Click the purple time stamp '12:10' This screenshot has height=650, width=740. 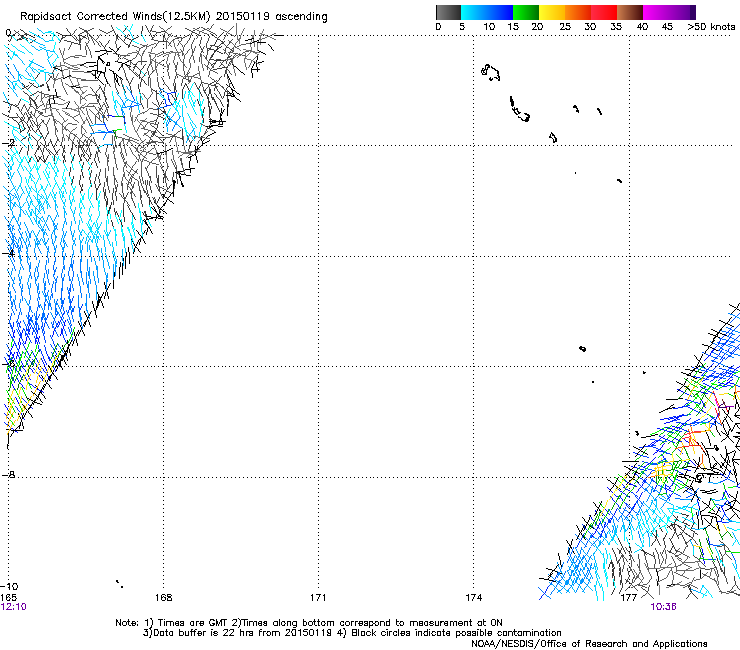(x=14, y=607)
